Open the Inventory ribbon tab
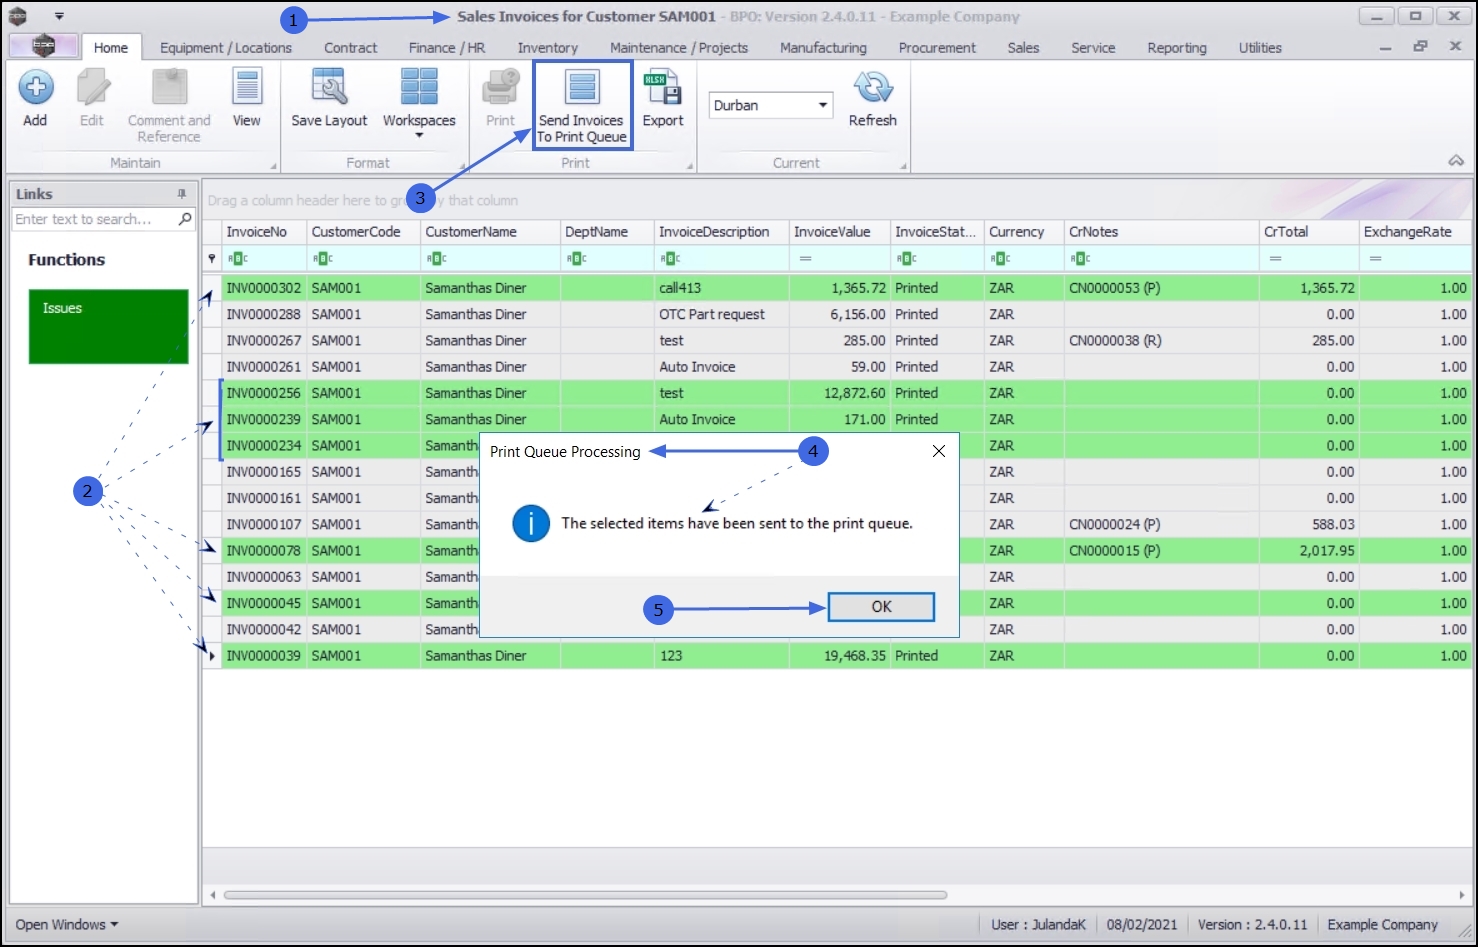The height and width of the screenshot is (947, 1478). point(547,48)
